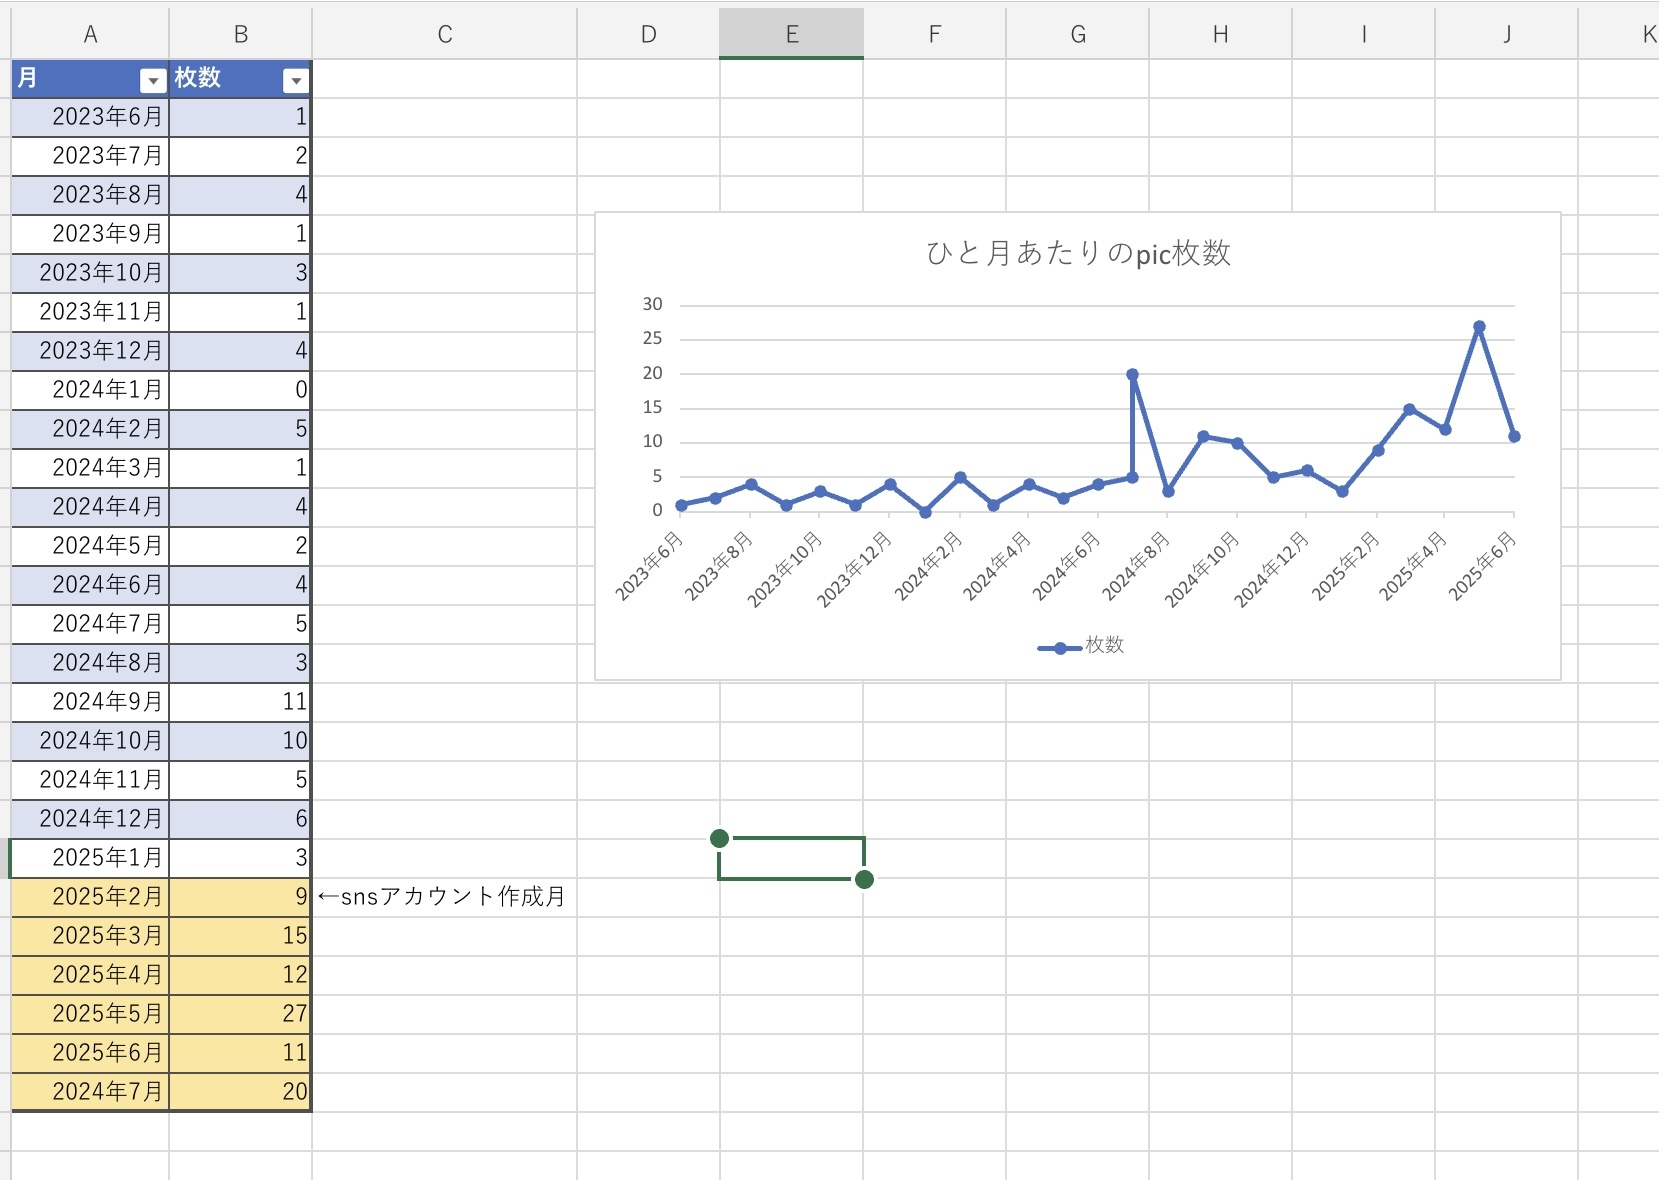Select the 2025年3月 month cell
This screenshot has width=1659, height=1180.
[90, 936]
